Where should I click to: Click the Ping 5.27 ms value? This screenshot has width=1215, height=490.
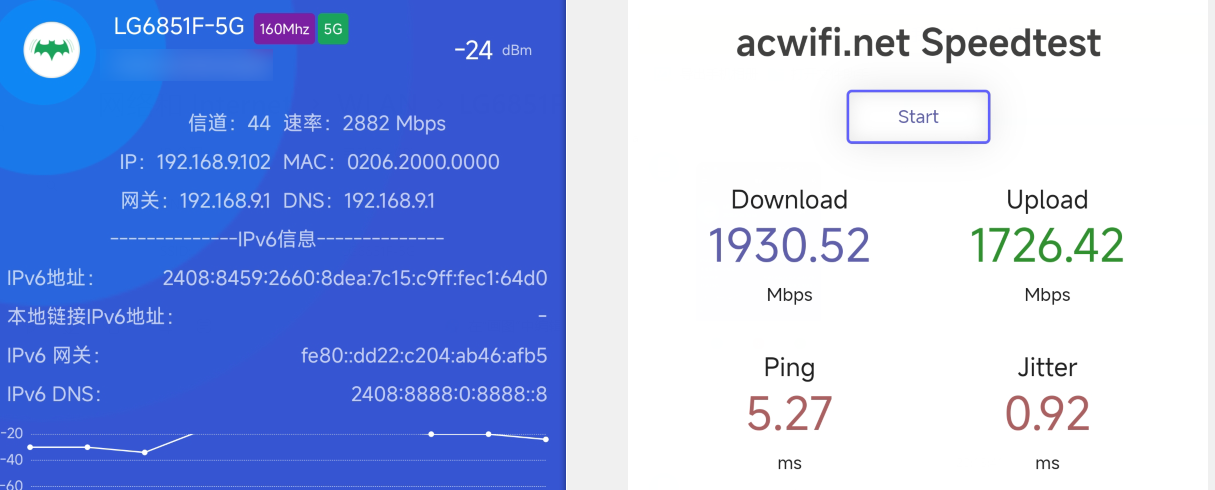pyautogui.click(x=789, y=413)
